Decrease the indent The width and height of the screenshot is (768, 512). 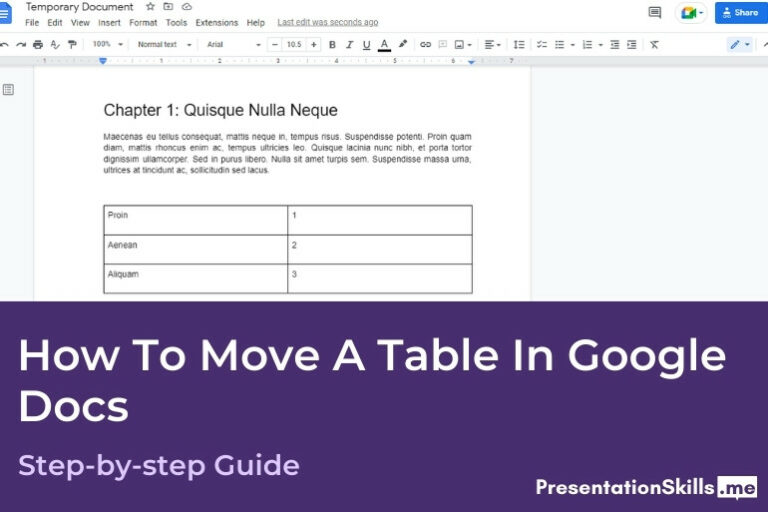coord(615,45)
